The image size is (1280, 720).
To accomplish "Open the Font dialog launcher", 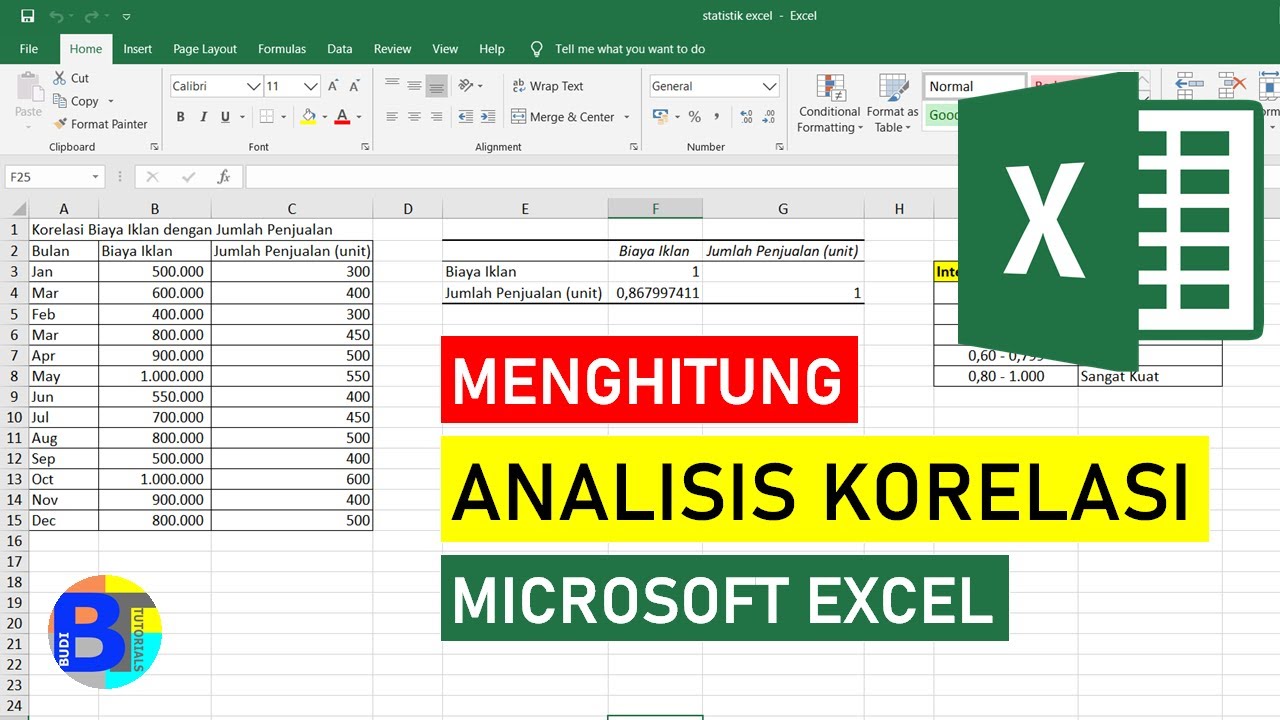I will click(364, 147).
